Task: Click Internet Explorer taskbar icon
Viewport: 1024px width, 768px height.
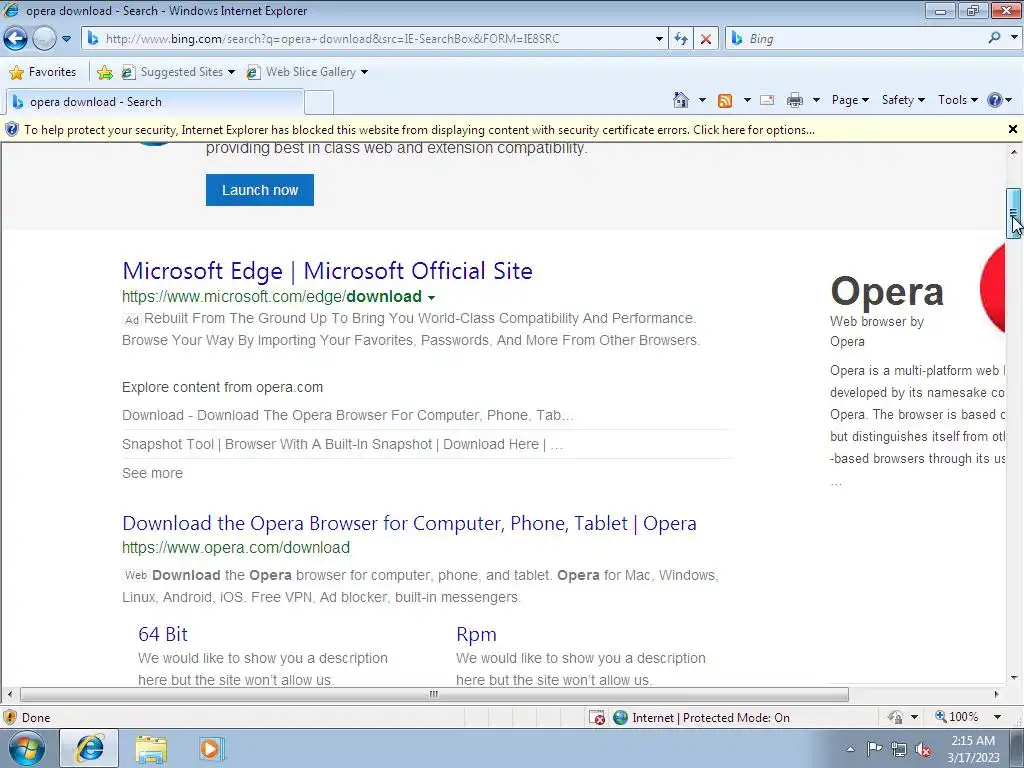Action: [89, 748]
